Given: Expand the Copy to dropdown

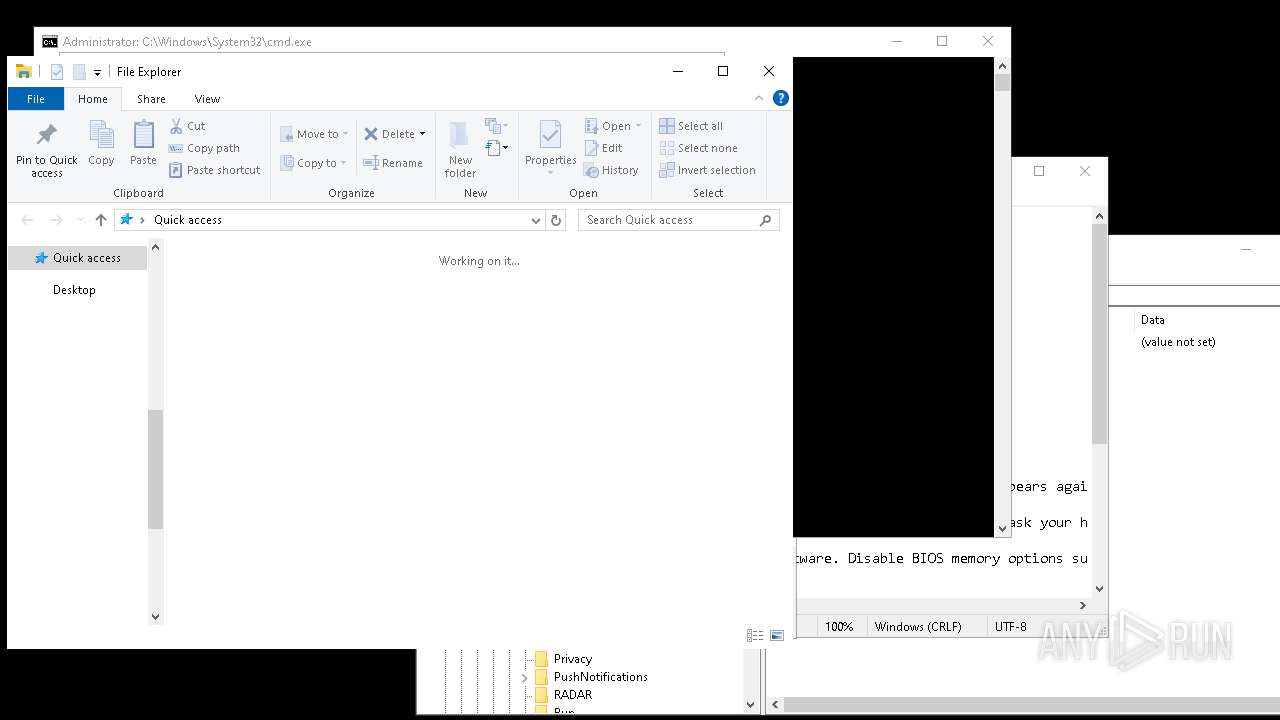Looking at the screenshot, I should [343, 163].
